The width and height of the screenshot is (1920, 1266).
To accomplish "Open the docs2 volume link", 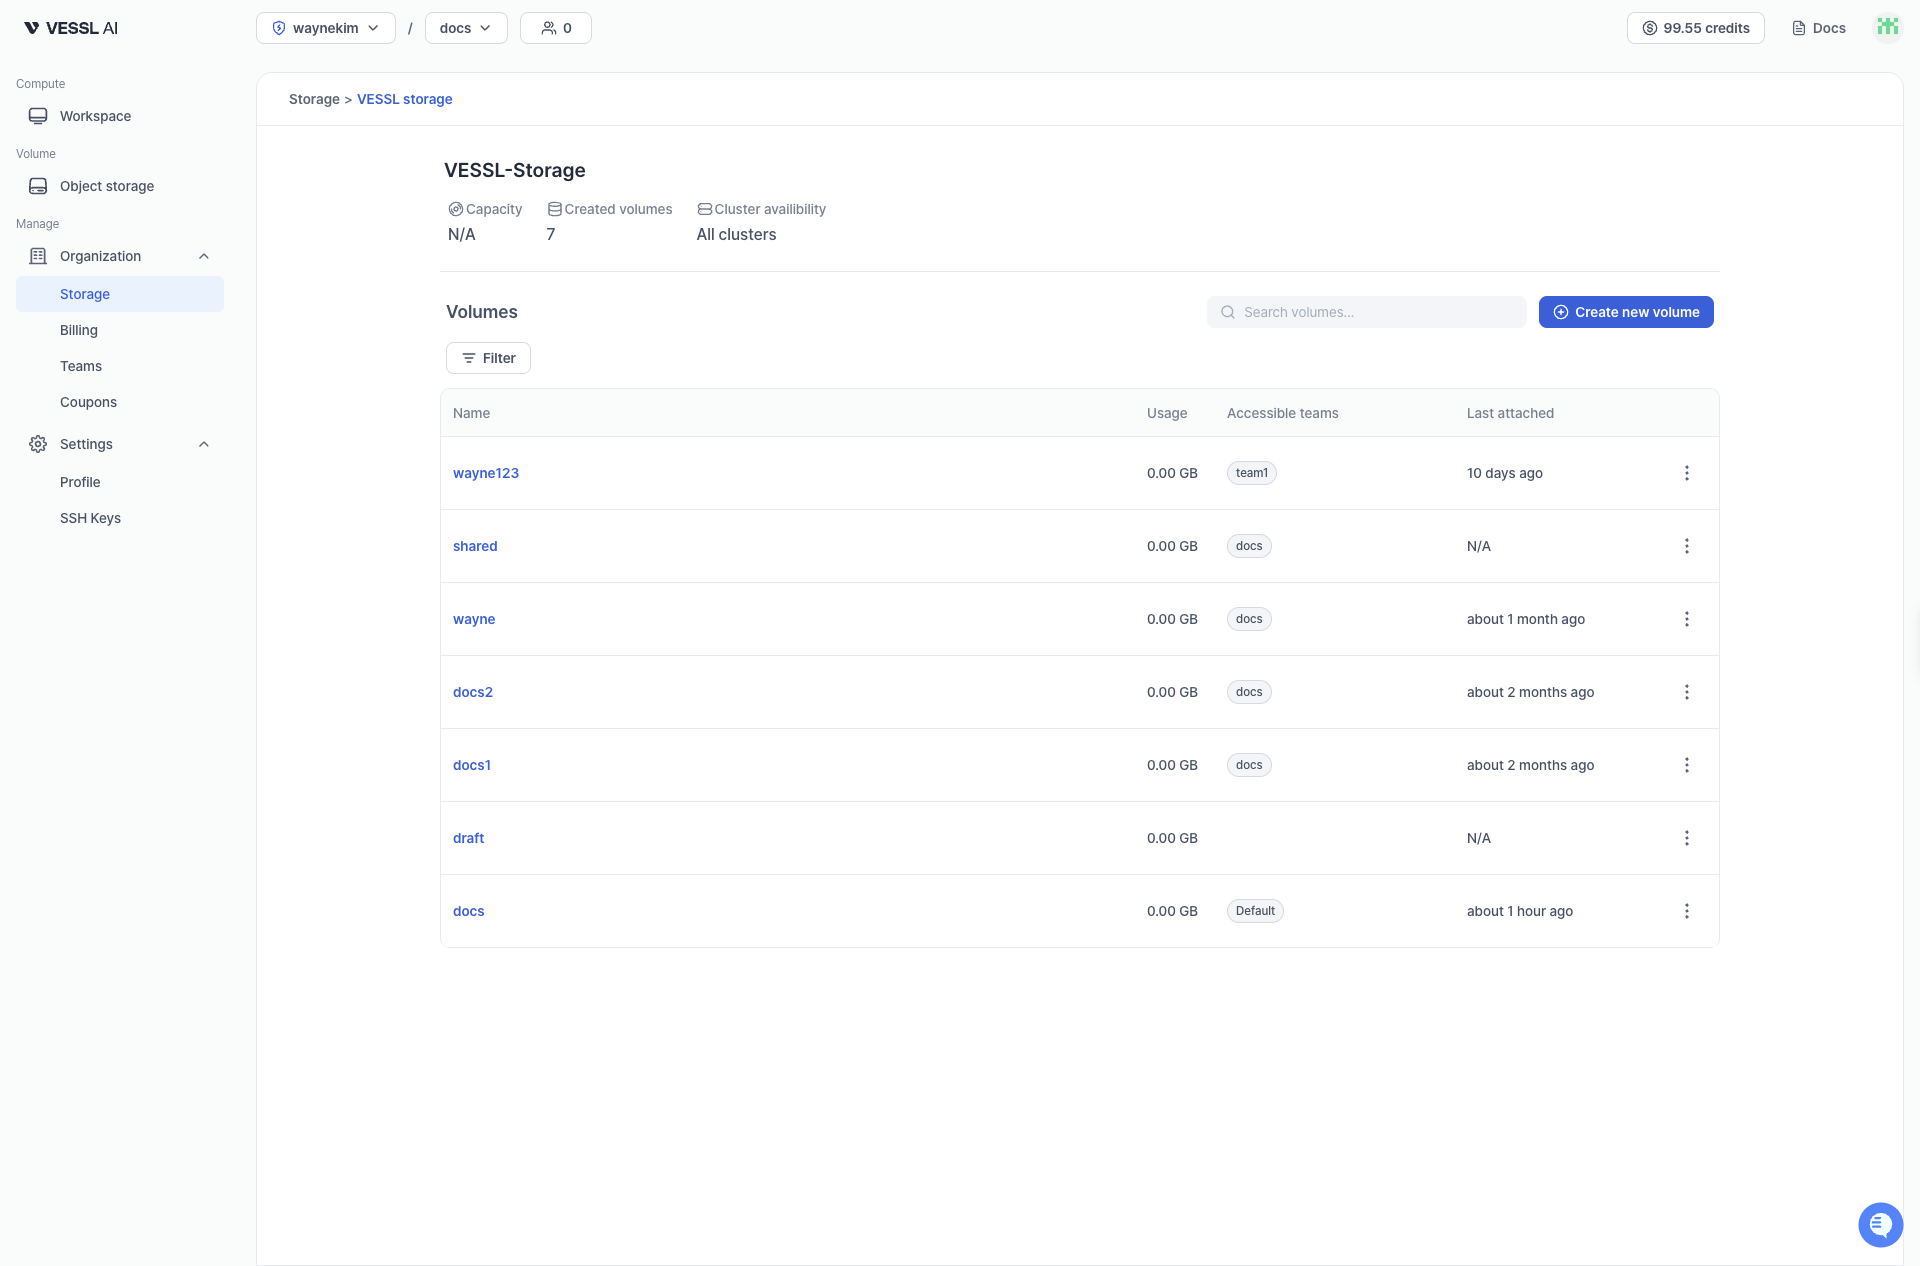I will pos(472,691).
